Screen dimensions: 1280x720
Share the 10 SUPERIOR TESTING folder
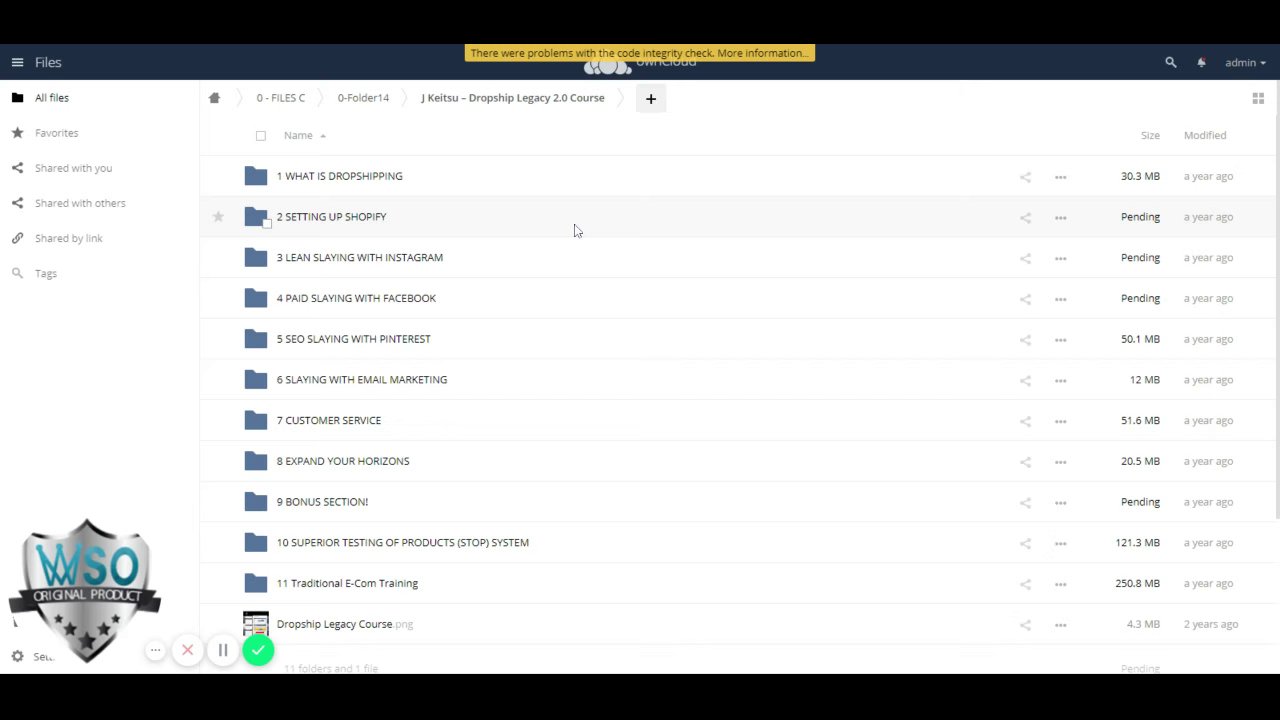coord(1025,543)
